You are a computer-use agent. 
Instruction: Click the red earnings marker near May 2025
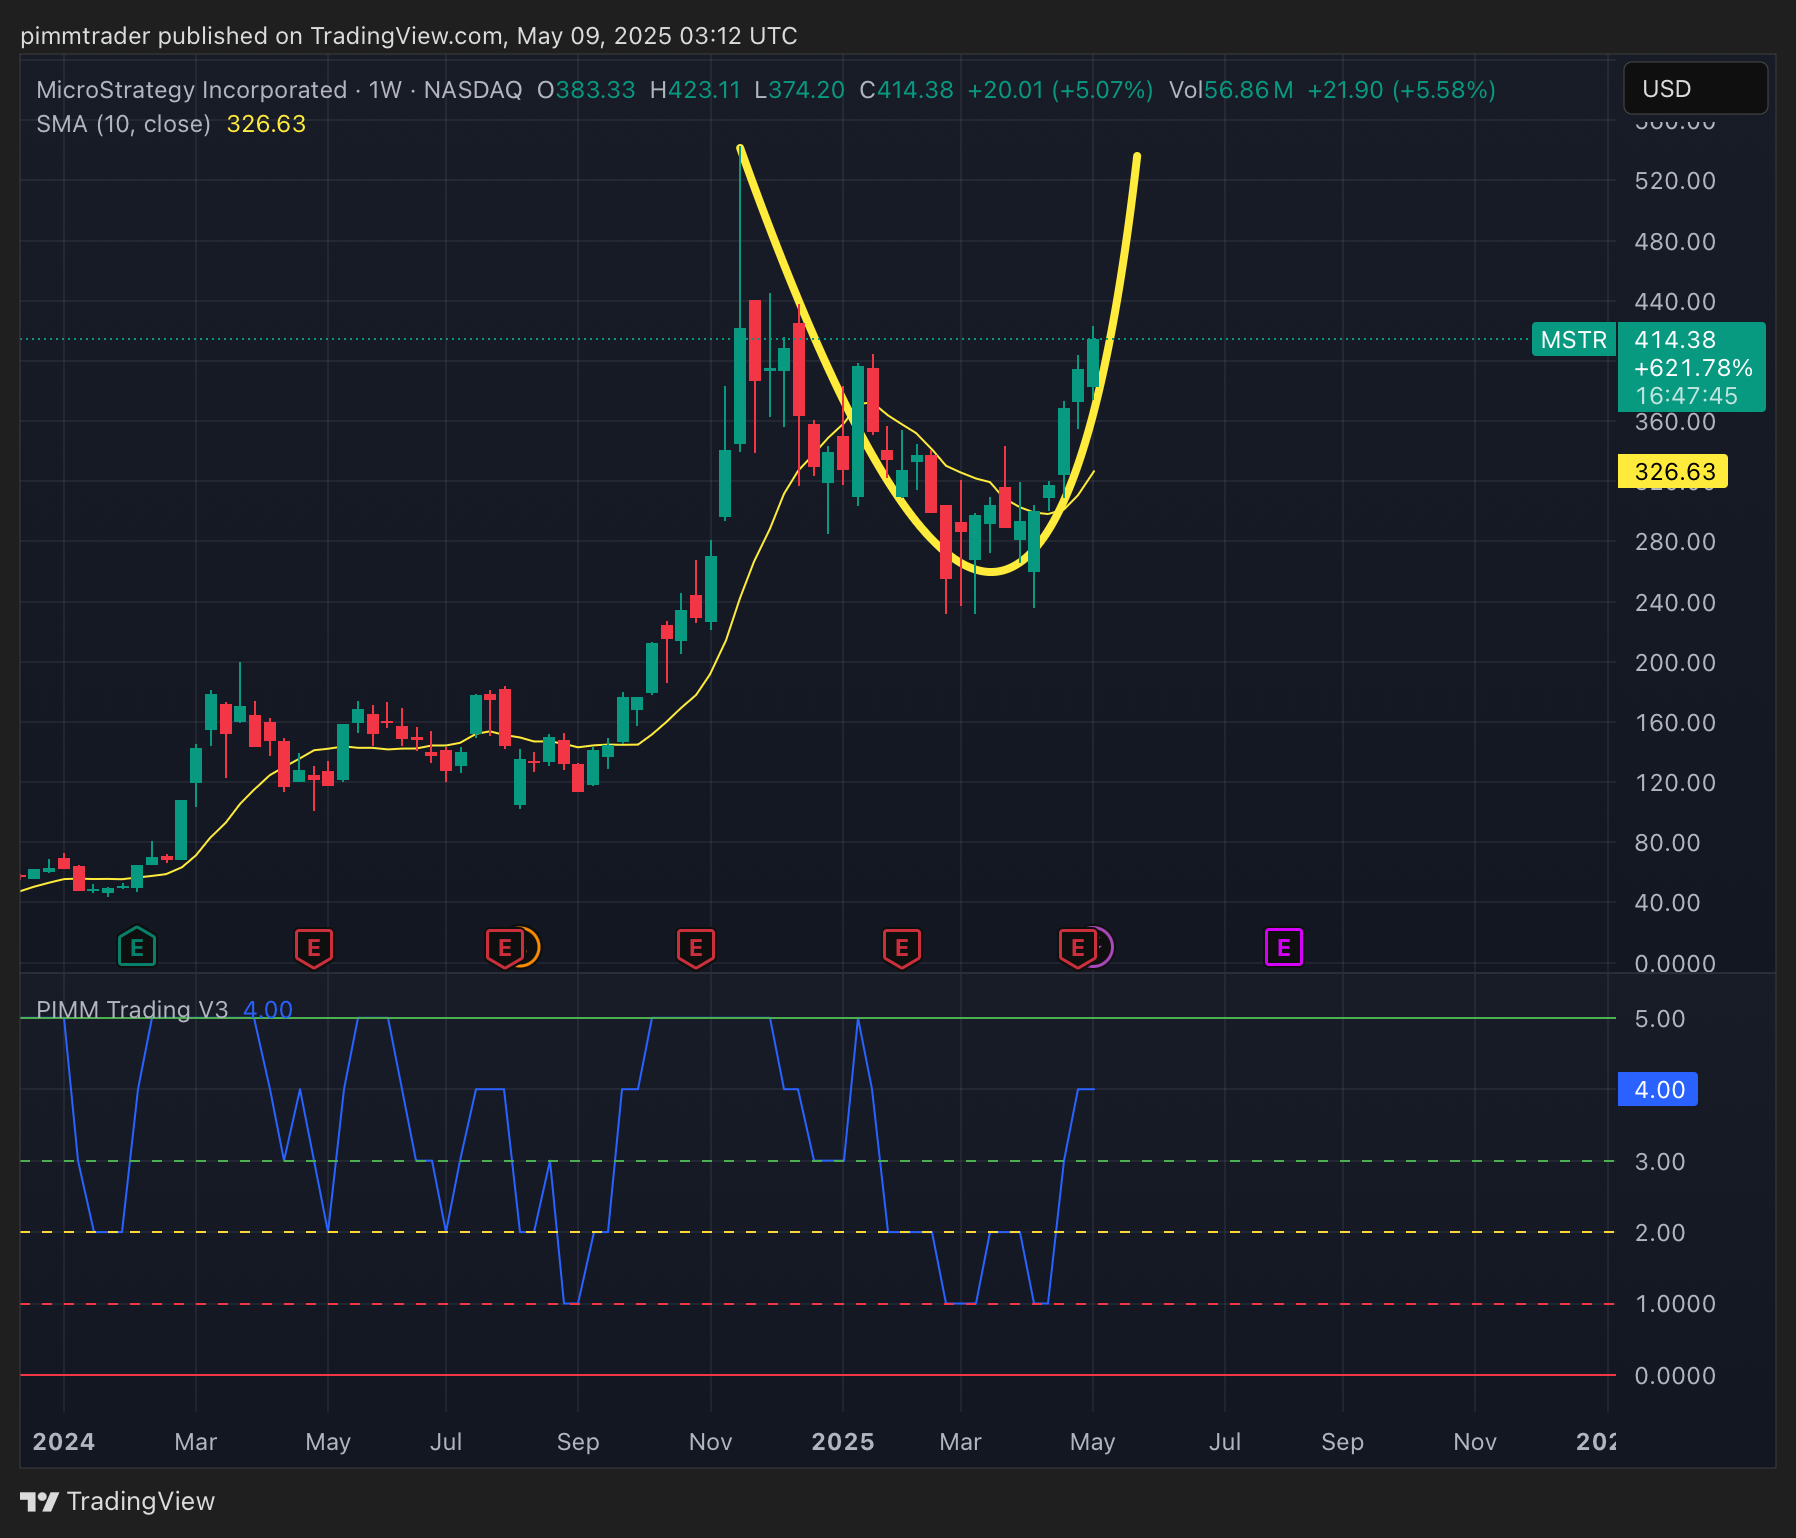pos(1078,947)
